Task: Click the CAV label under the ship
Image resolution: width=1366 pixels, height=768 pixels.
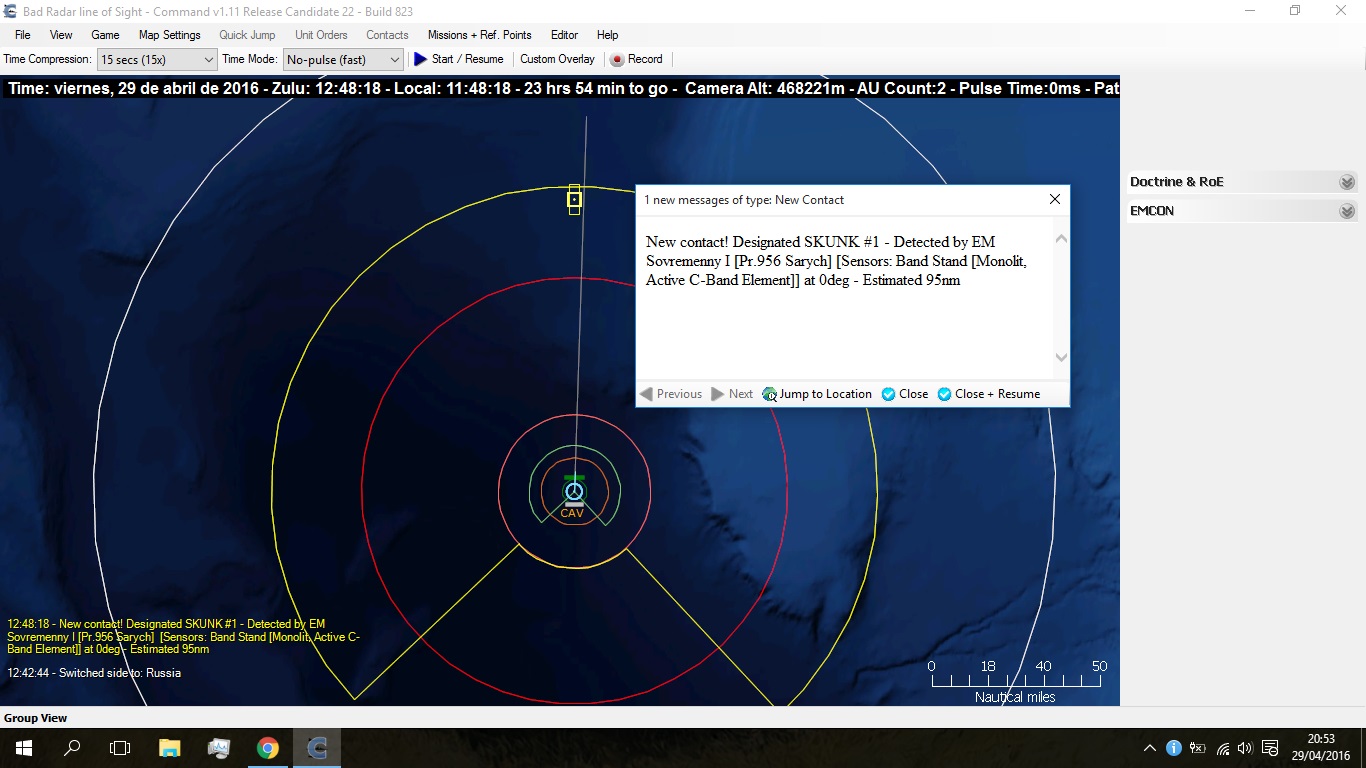Action: 572,514
